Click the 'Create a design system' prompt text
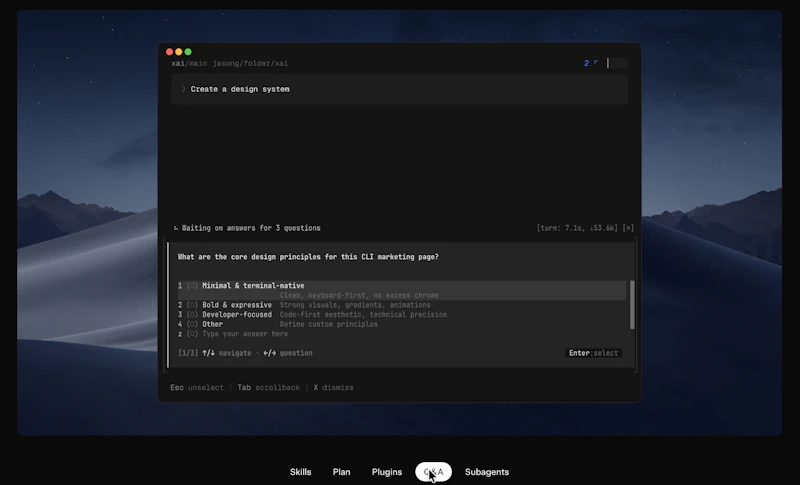Viewport: 800px width, 485px height. coord(240,89)
